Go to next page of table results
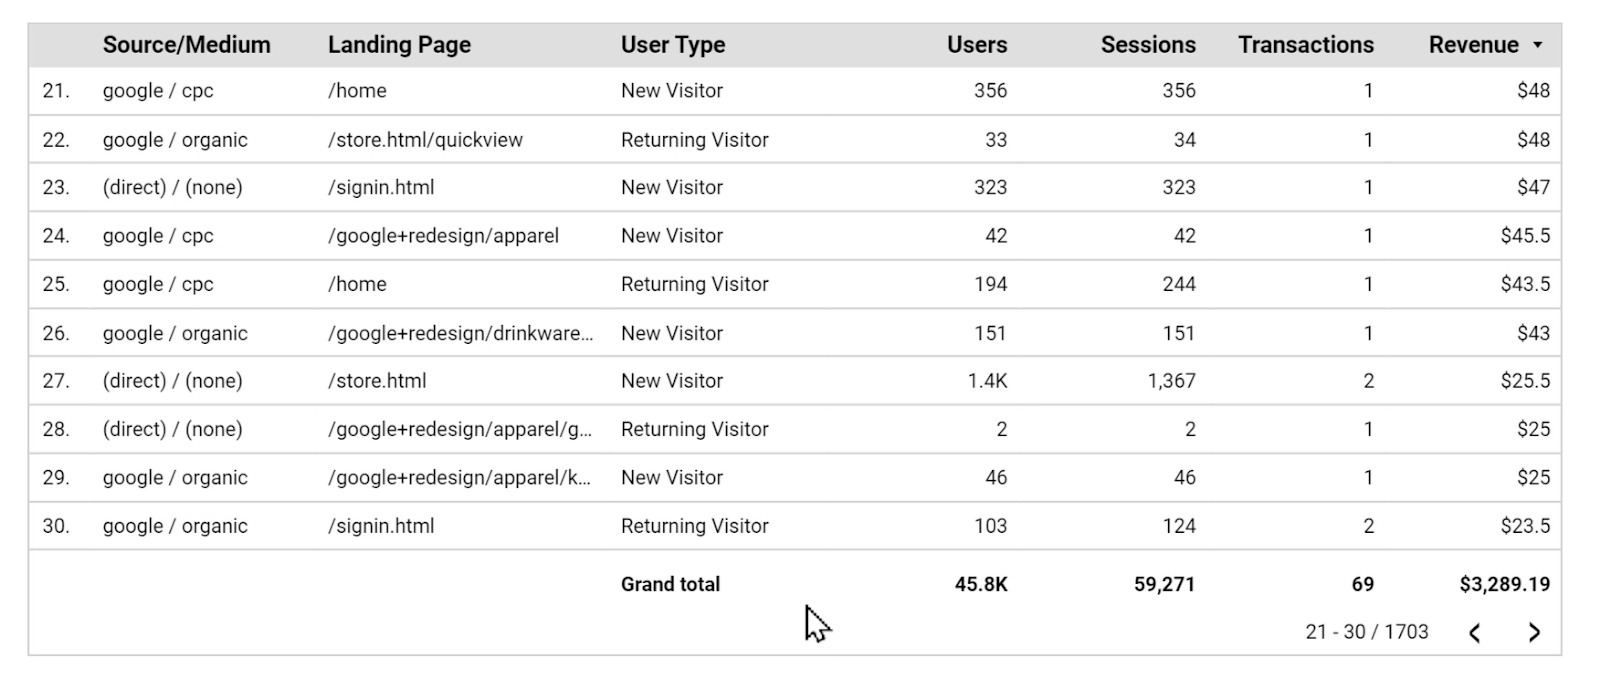 click(1534, 632)
